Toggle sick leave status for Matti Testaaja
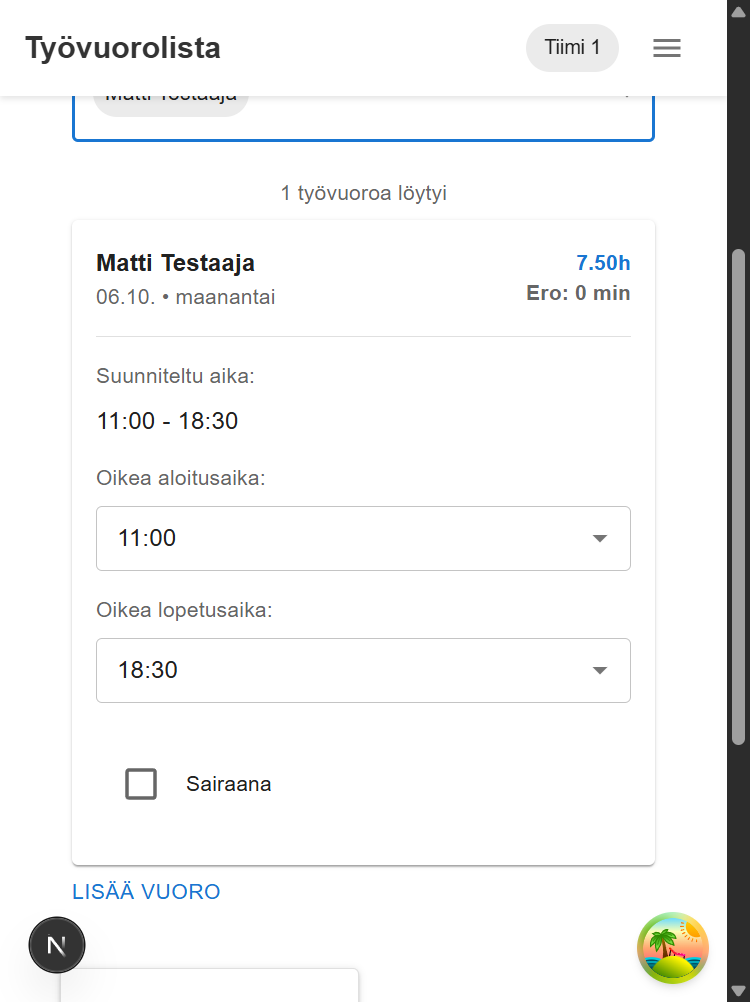This screenshot has width=750, height=1002. [x=140, y=784]
